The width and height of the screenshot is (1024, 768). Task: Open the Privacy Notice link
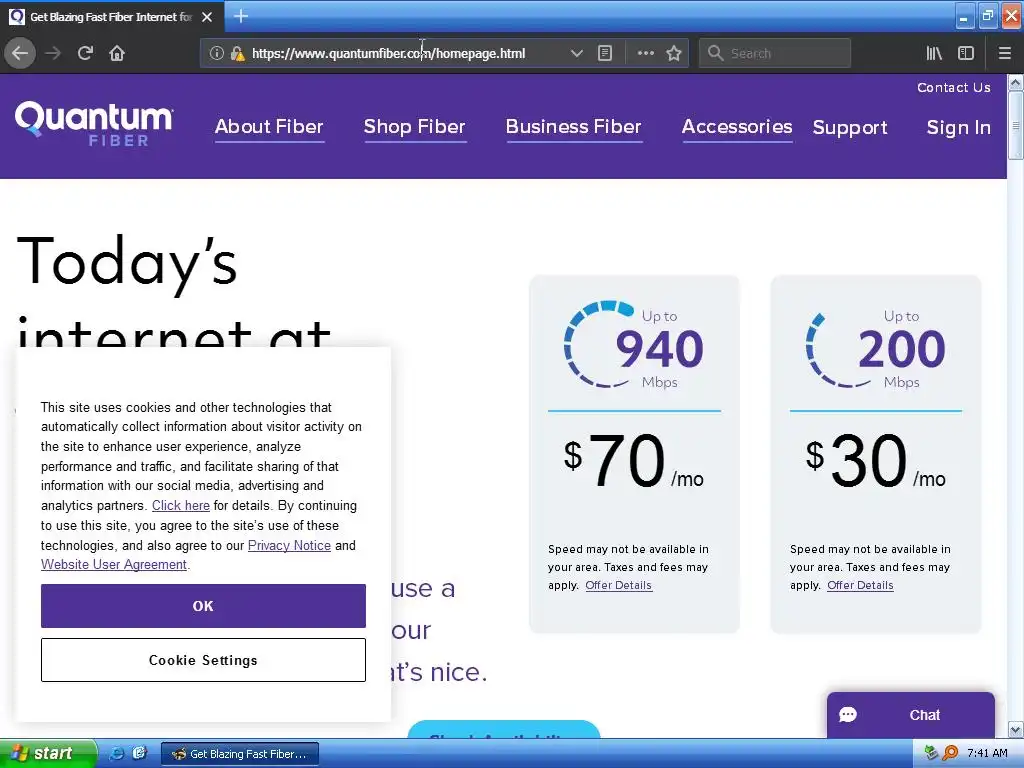(x=289, y=545)
